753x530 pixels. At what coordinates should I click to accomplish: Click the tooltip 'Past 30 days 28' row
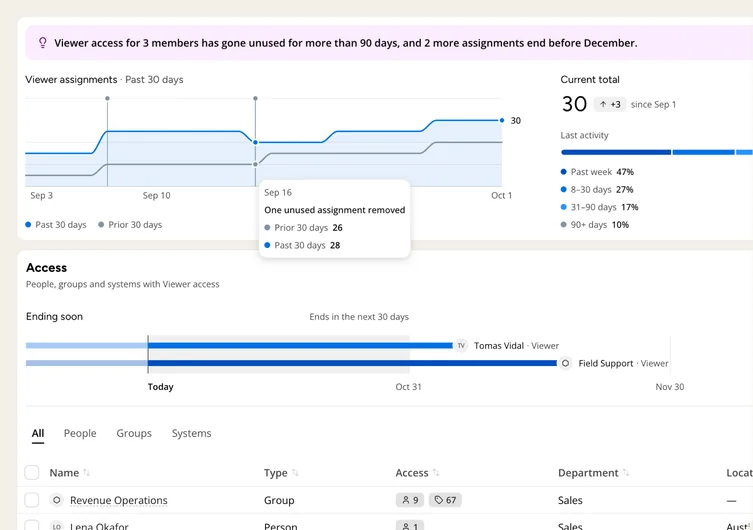point(302,245)
